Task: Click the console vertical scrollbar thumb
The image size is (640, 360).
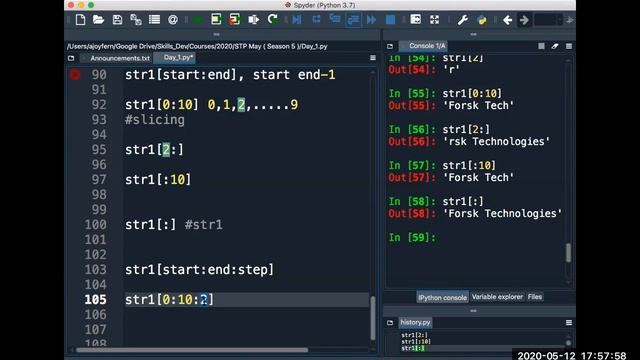Action: point(568,253)
